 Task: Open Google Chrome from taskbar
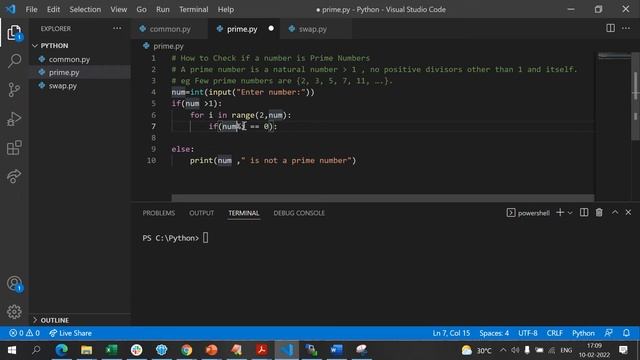coord(186,350)
